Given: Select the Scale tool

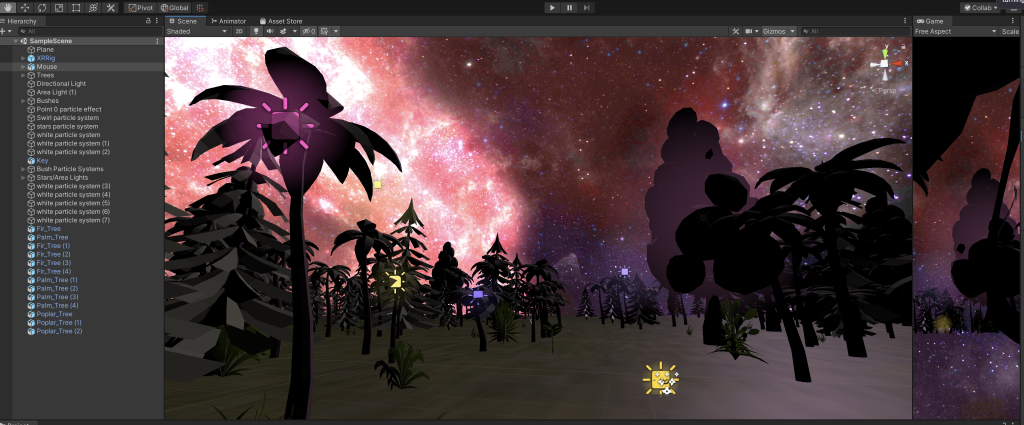Looking at the screenshot, I should point(59,7).
